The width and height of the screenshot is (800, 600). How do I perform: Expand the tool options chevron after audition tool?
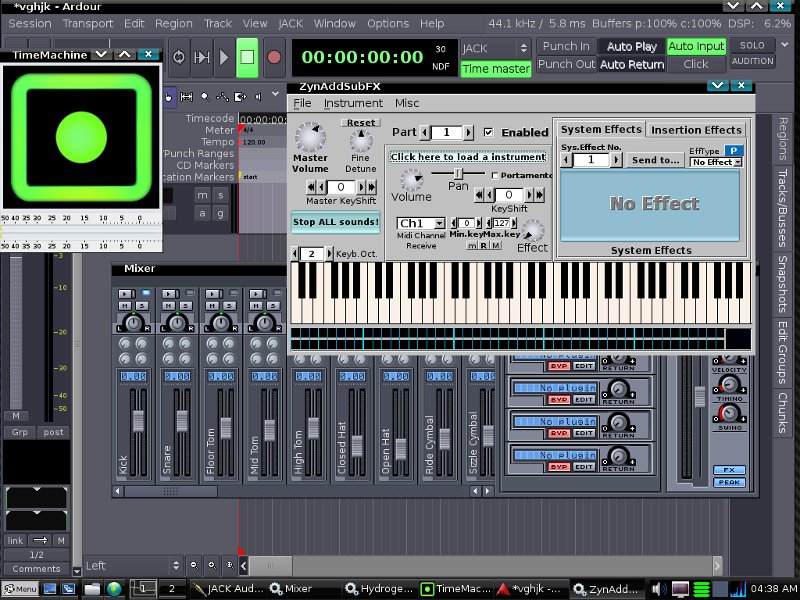pyautogui.click(x=276, y=94)
